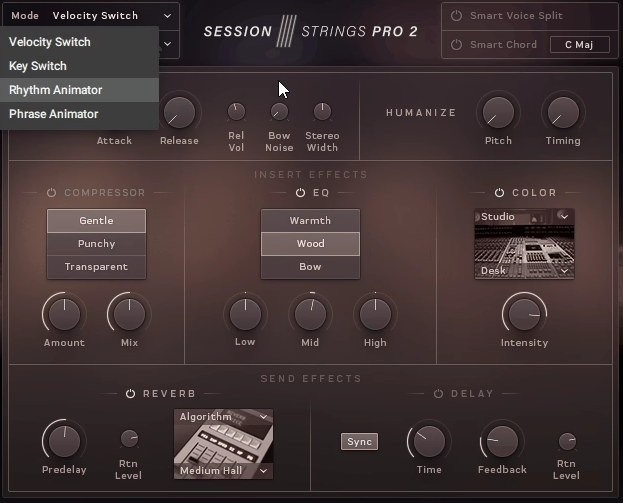Click the delay Sync button
The width and height of the screenshot is (623, 503).
(359, 441)
